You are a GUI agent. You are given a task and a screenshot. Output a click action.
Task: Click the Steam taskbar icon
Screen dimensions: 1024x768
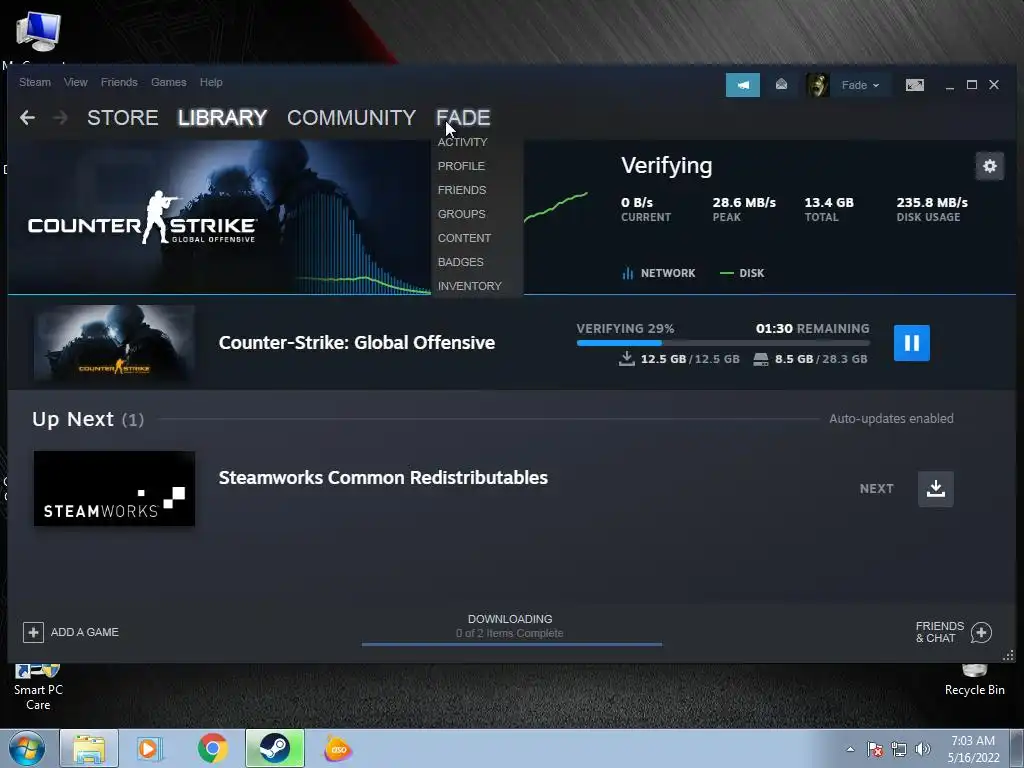coord(275,748)
